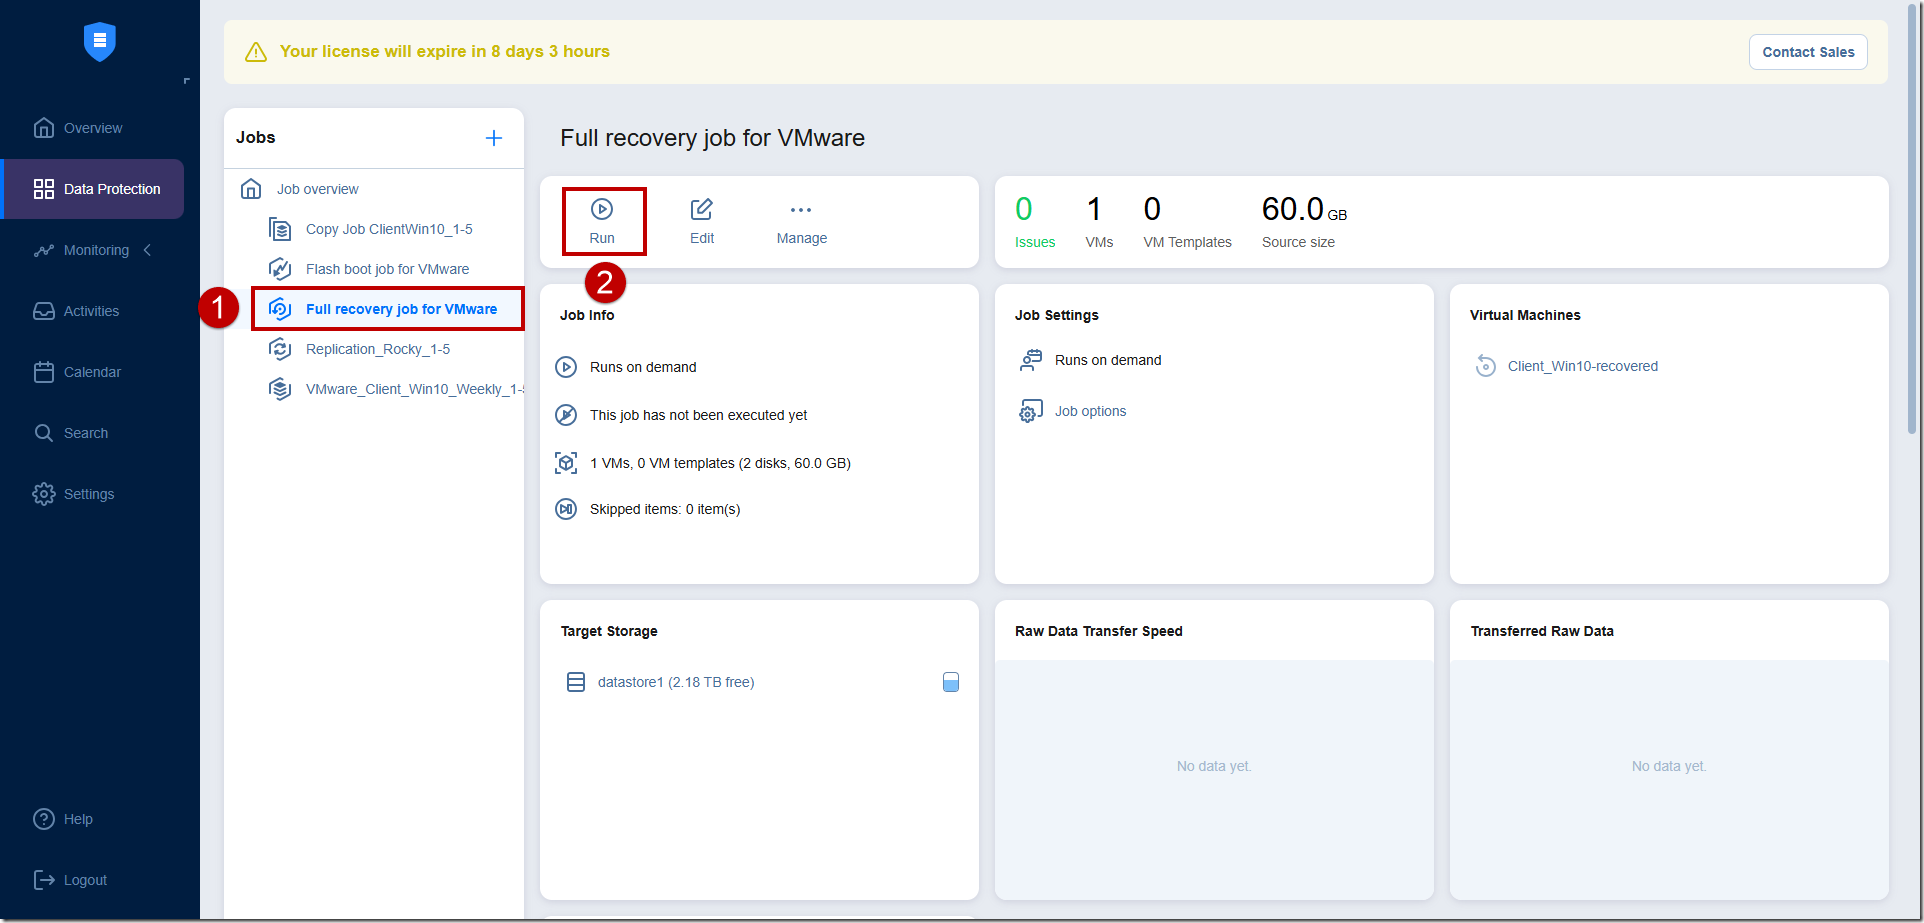The width and height of the screenshot is (1924, 923).
Task: Click the Monitoring chart icon
Action: point(44,250)
